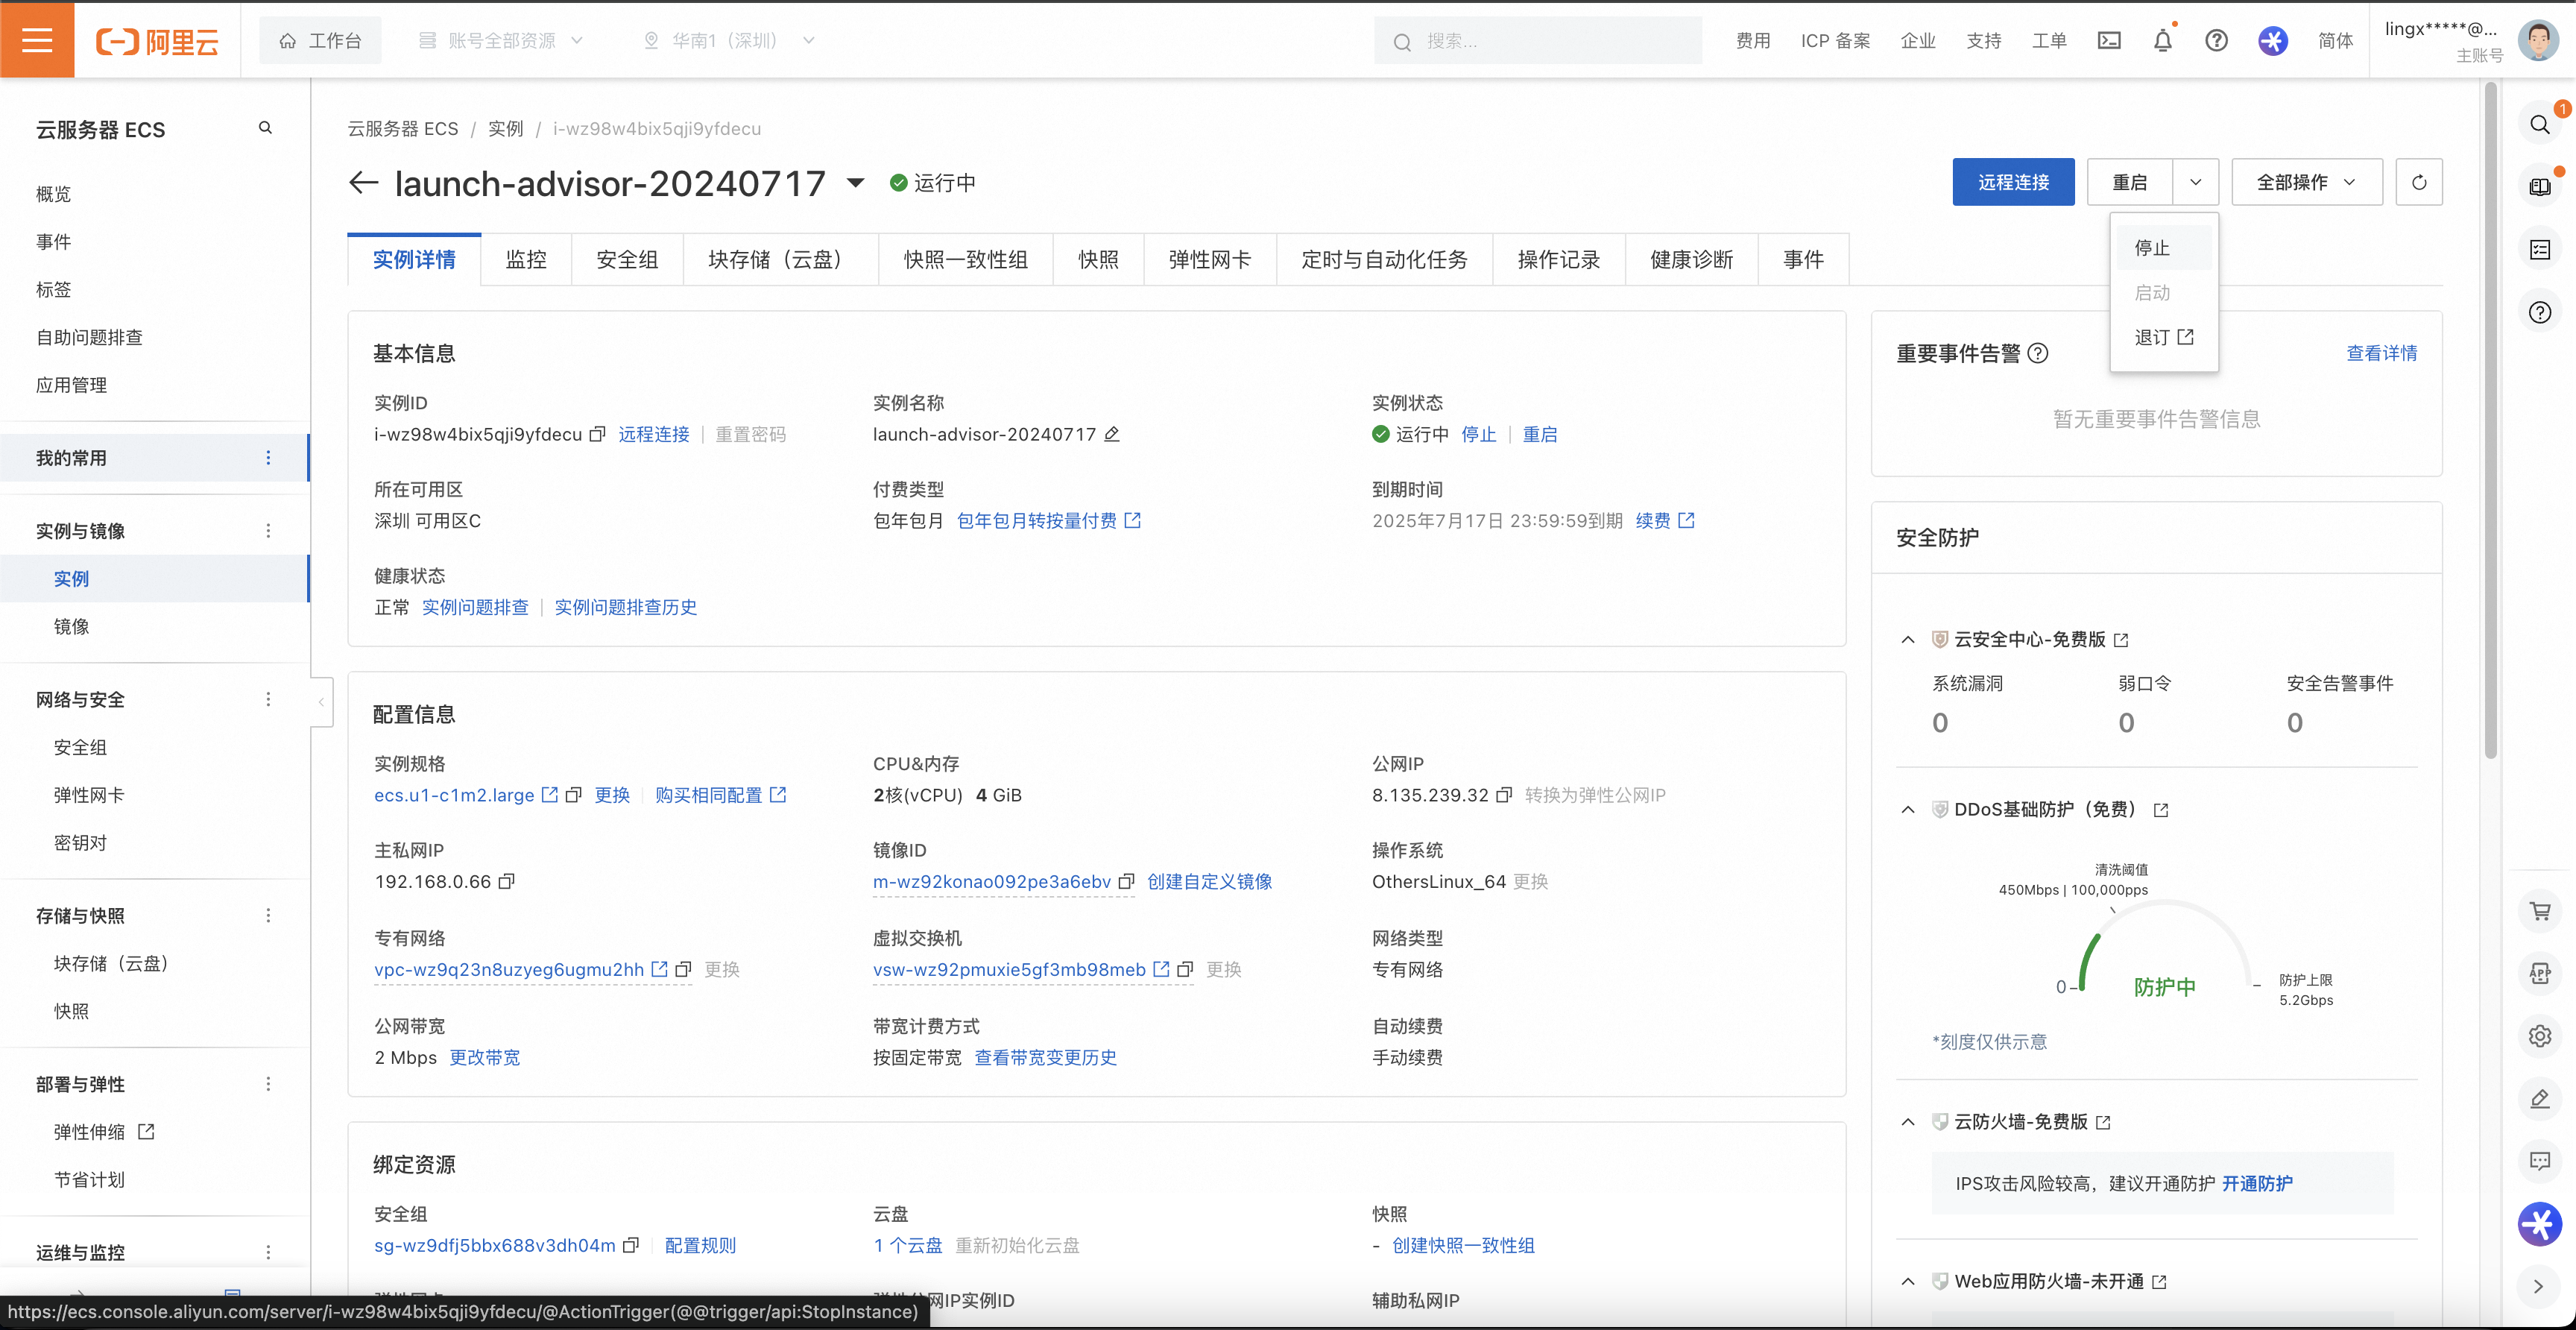Click 更改带宽 link
2576x1330 pixels.
[x=485, y=1058]
